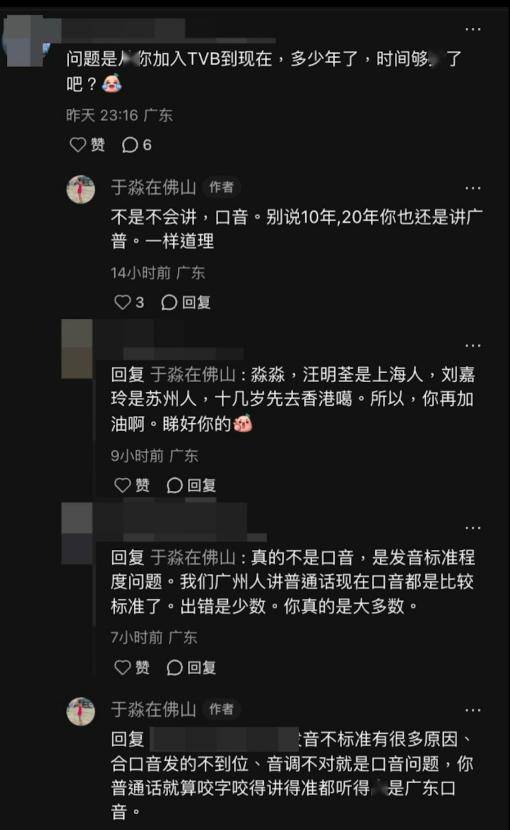The width and height of the screenshot is (510, 830).
Task: Open the options dots beside the first 于淼在佛山 reply
Action: coord(472,188)
